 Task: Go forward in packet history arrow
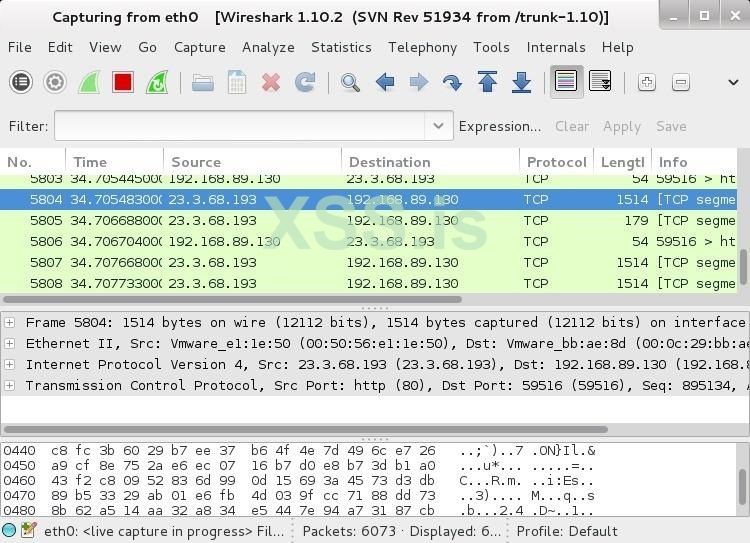tap(419, 82)
